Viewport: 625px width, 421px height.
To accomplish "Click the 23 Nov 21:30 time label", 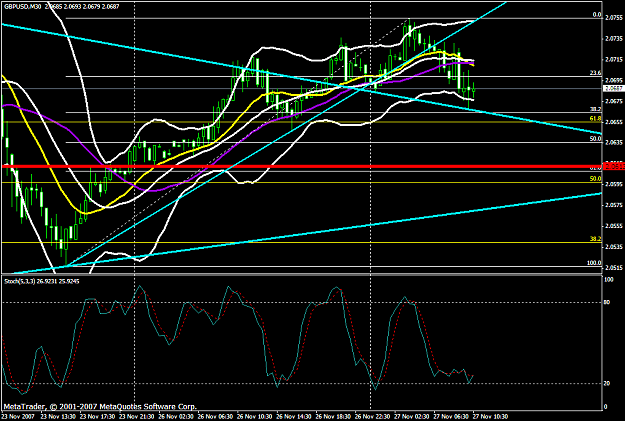I will 137,416.
